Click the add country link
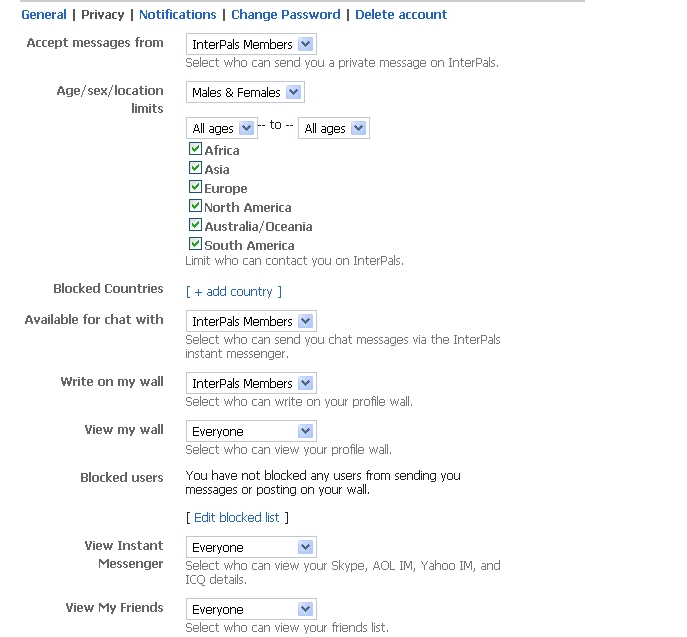Image resolution: width=687 pixels, height=637 pixels. click(x=234, y=291)
